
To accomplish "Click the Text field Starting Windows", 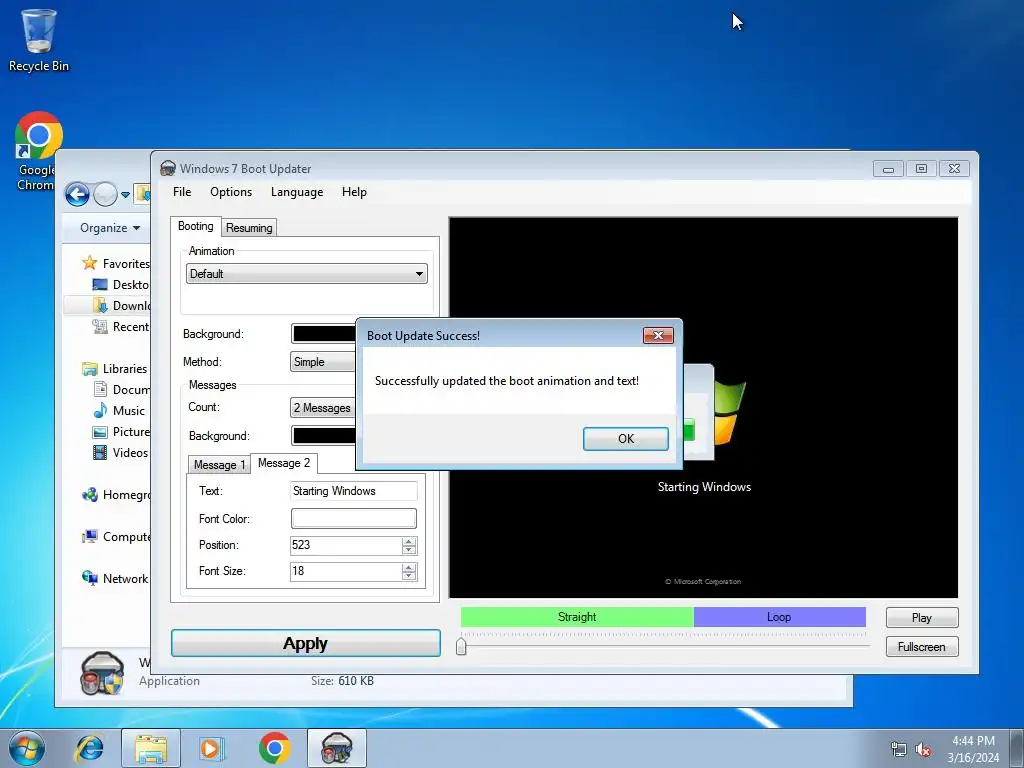I will (x=353, y=491).
